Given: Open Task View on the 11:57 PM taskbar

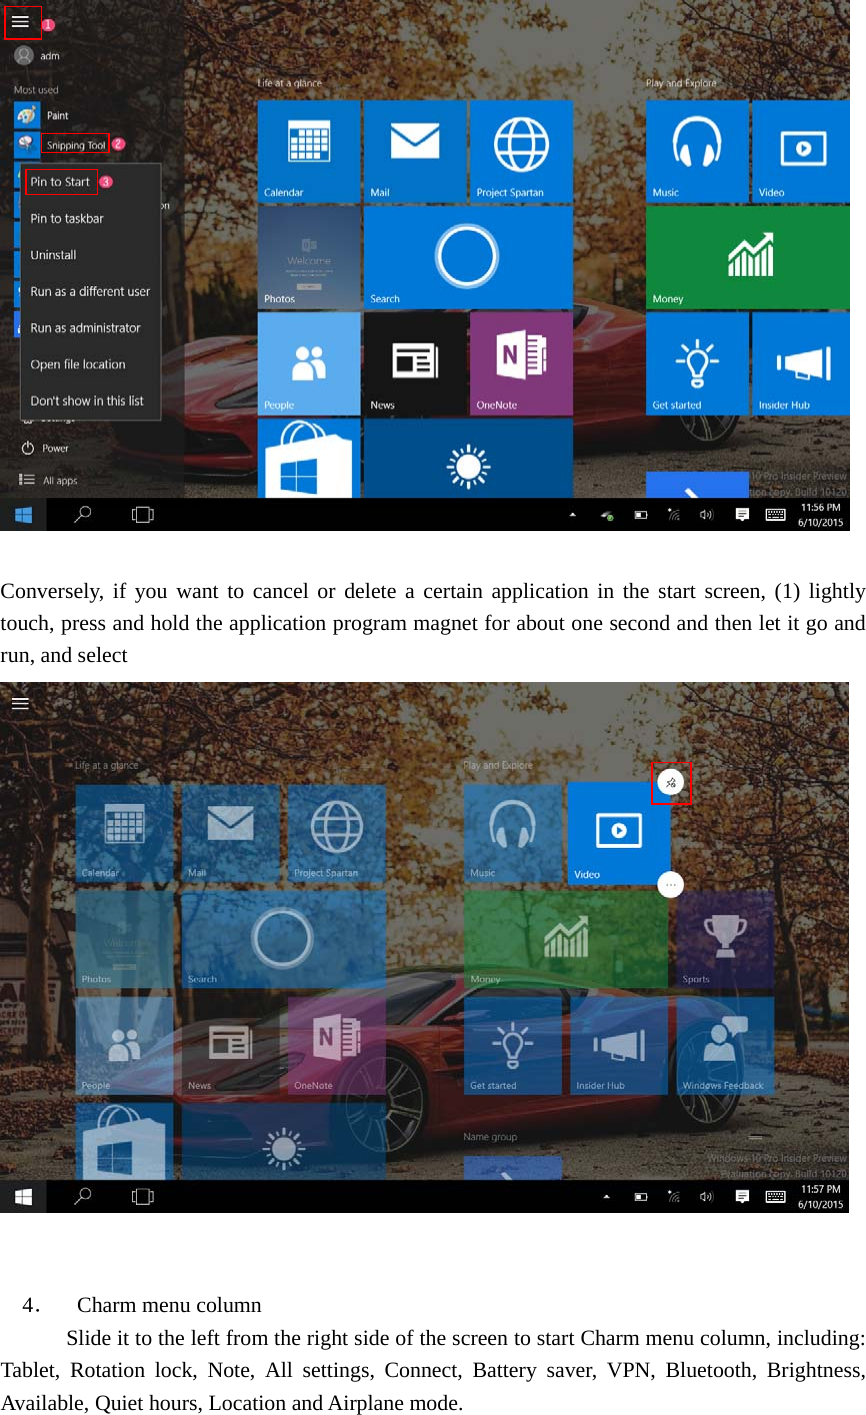Looking at the screenshot, I should pyautogui.click(x=143, y=1196).
